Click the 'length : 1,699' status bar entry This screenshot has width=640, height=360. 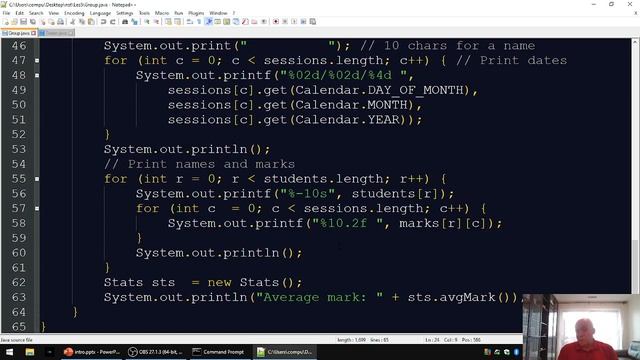click(x=351, y=340)
